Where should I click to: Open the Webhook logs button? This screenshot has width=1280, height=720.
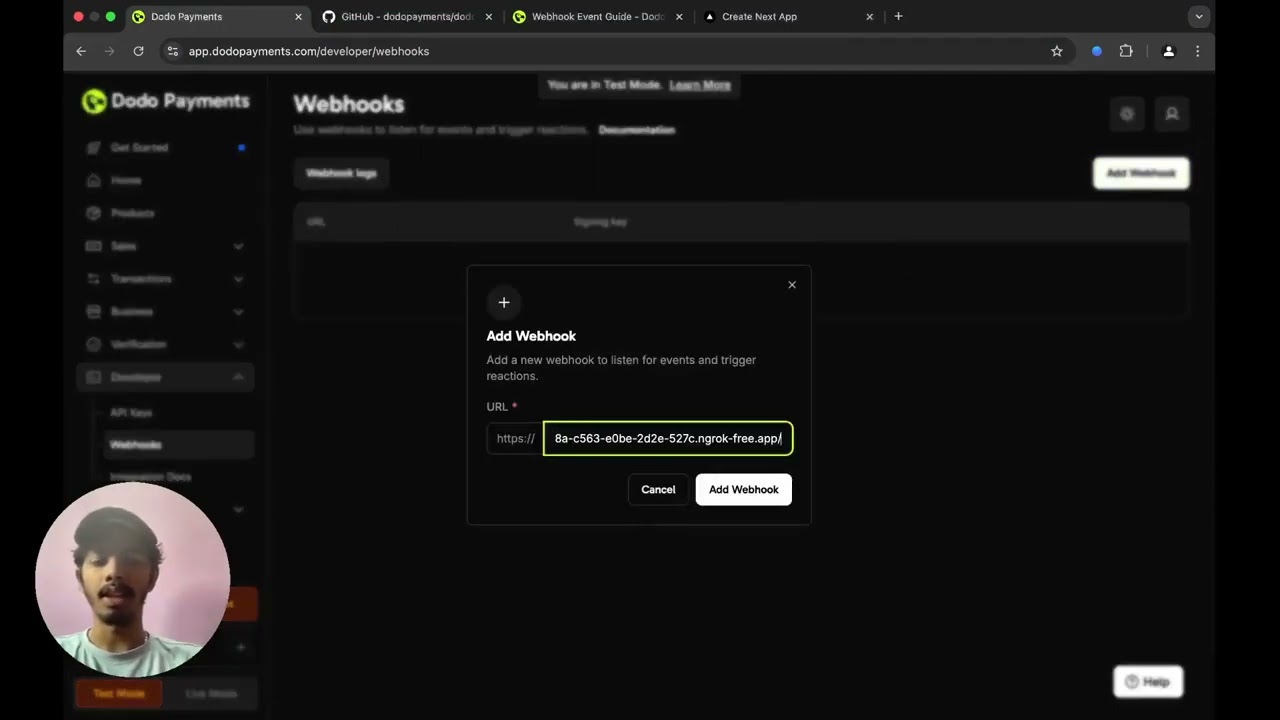341,173
